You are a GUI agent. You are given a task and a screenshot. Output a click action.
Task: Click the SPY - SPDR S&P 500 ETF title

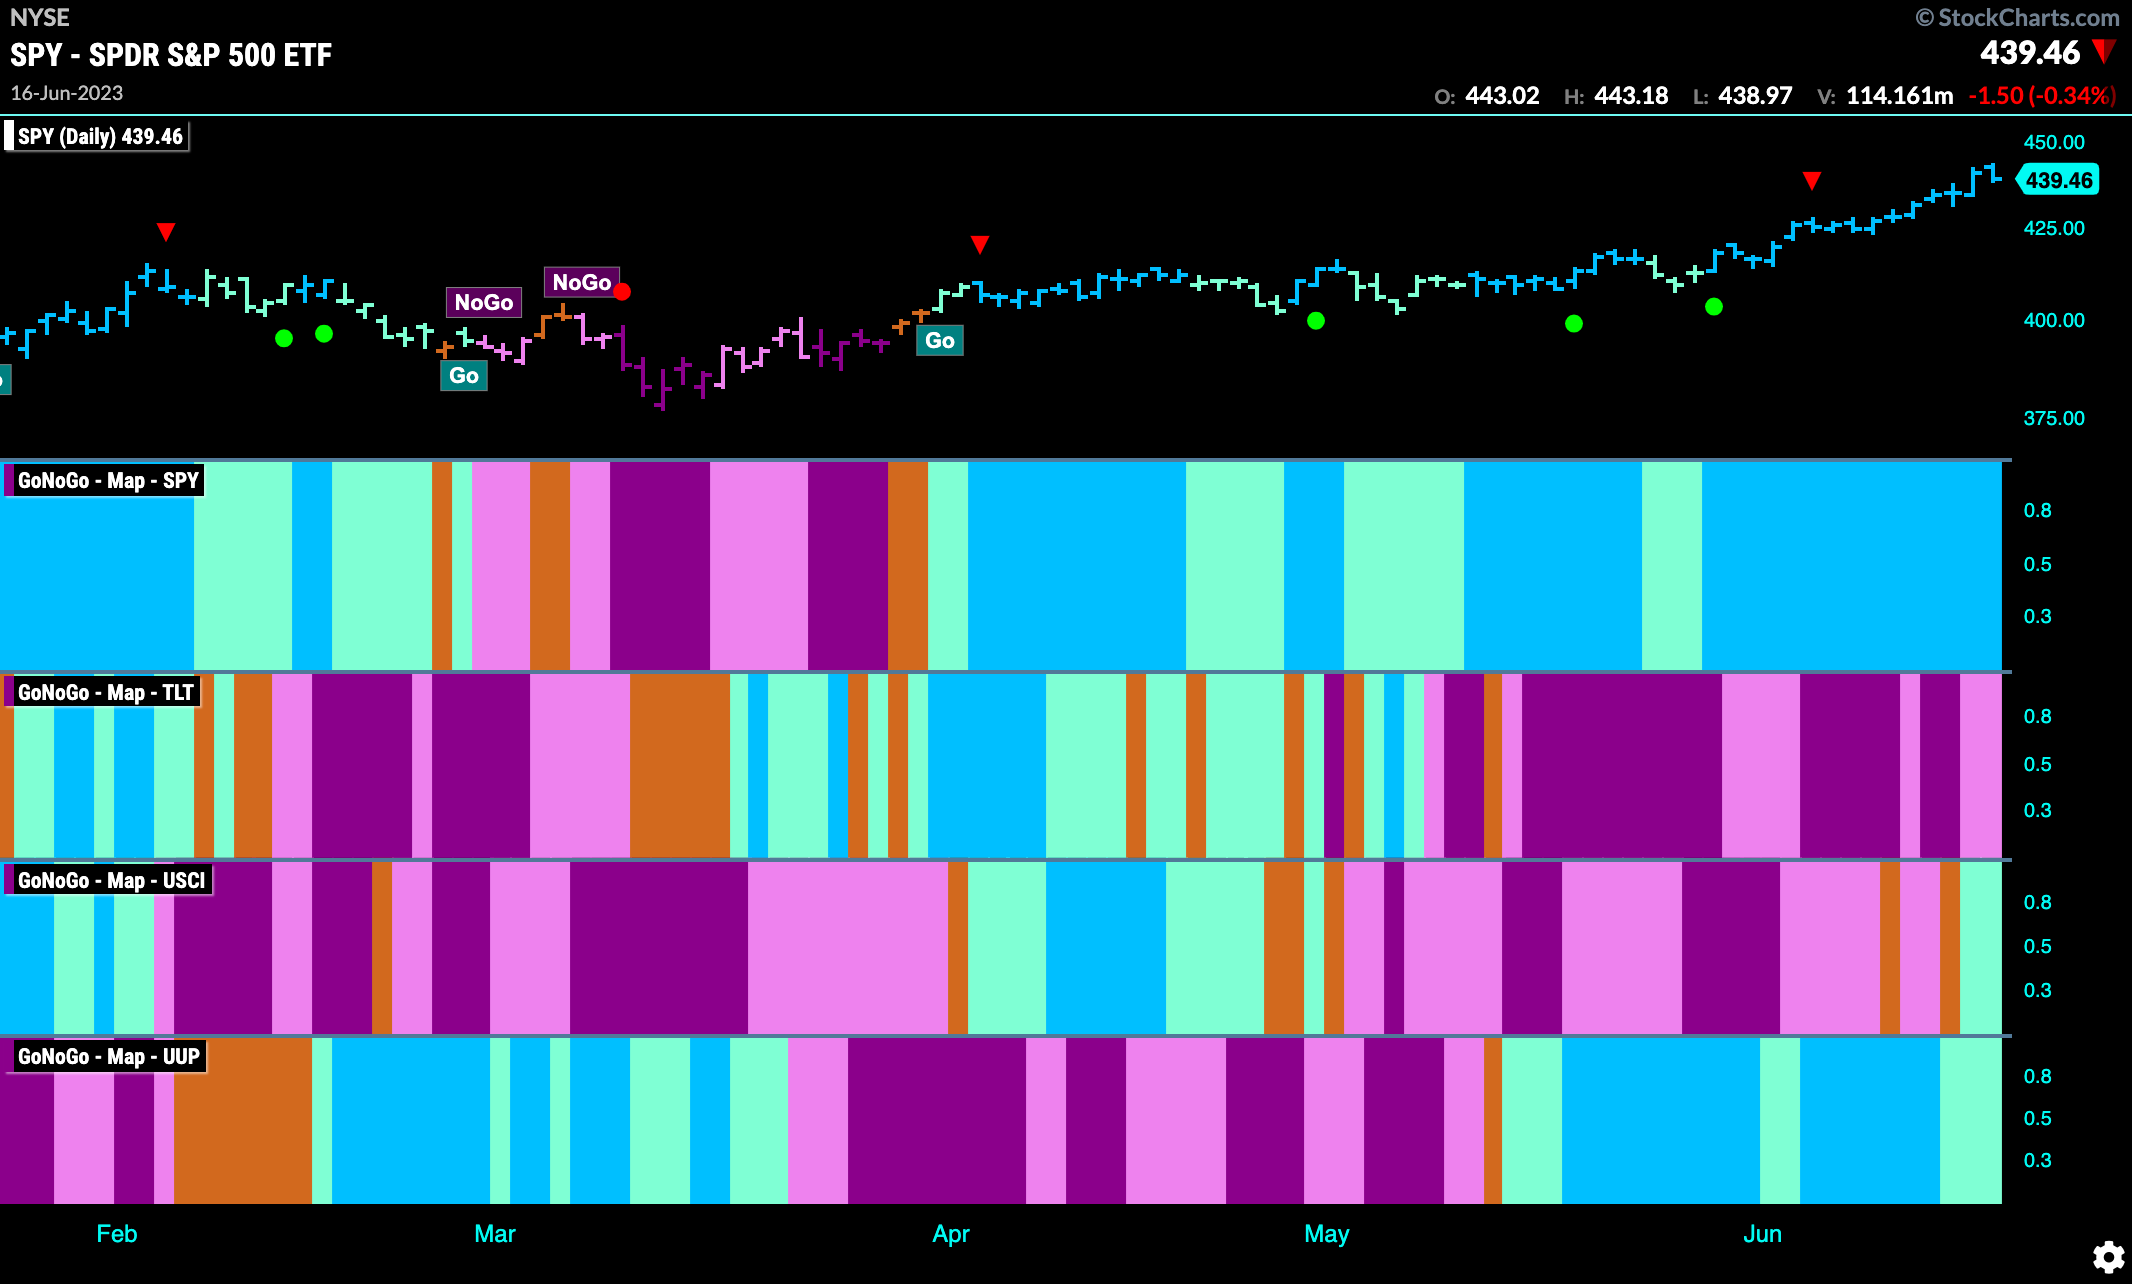[171, 55]
